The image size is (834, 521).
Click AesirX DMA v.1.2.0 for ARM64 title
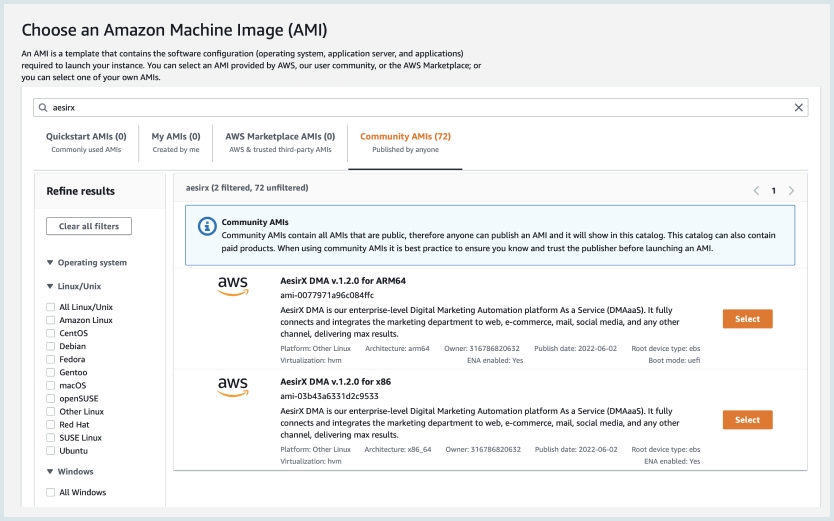coord(343,281)
